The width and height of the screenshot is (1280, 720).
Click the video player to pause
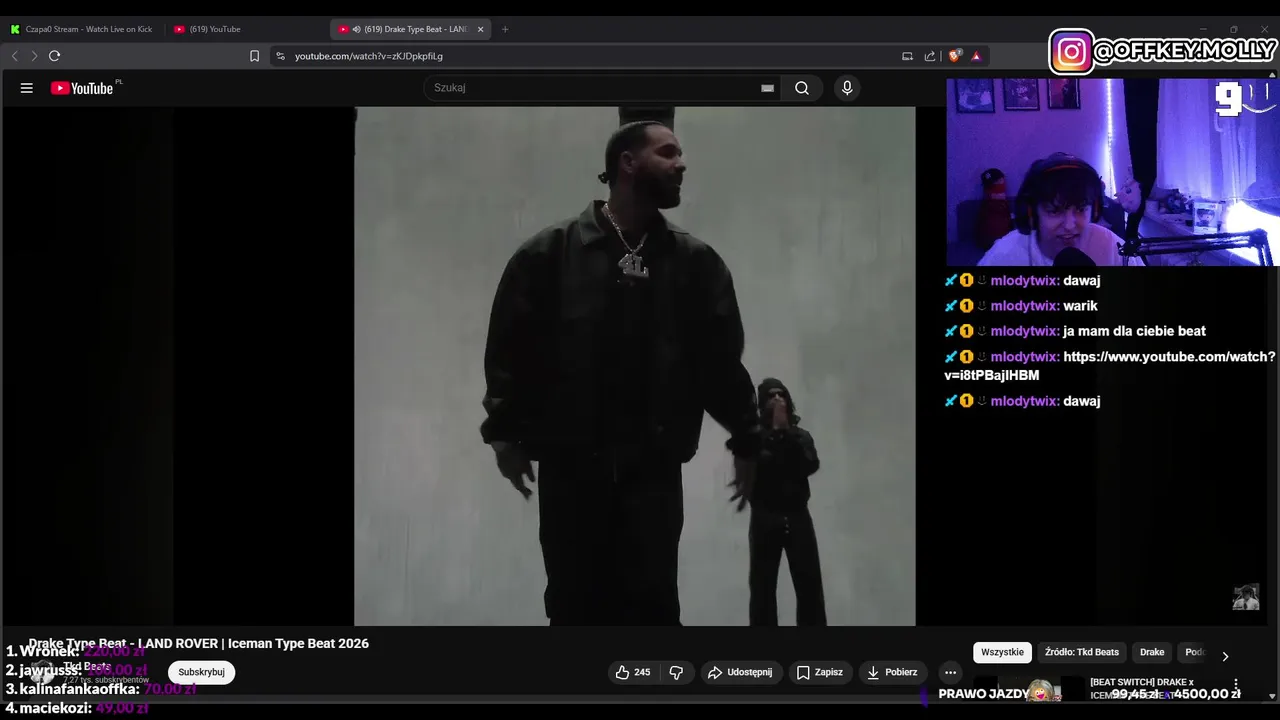coord(634,366)
